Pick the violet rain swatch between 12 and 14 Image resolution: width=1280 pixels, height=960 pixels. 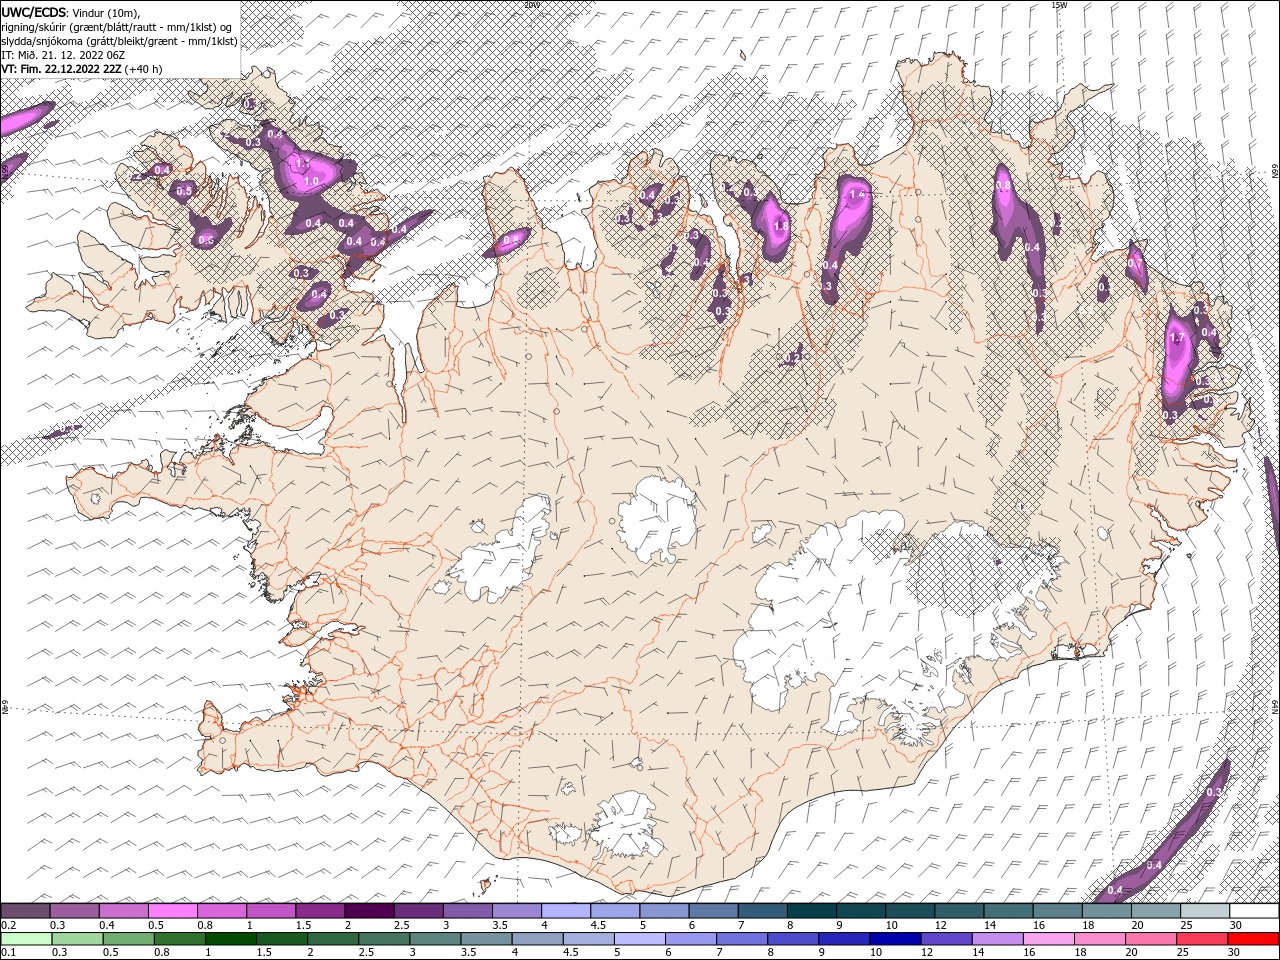pyautogui.click(x=947, y=939)
